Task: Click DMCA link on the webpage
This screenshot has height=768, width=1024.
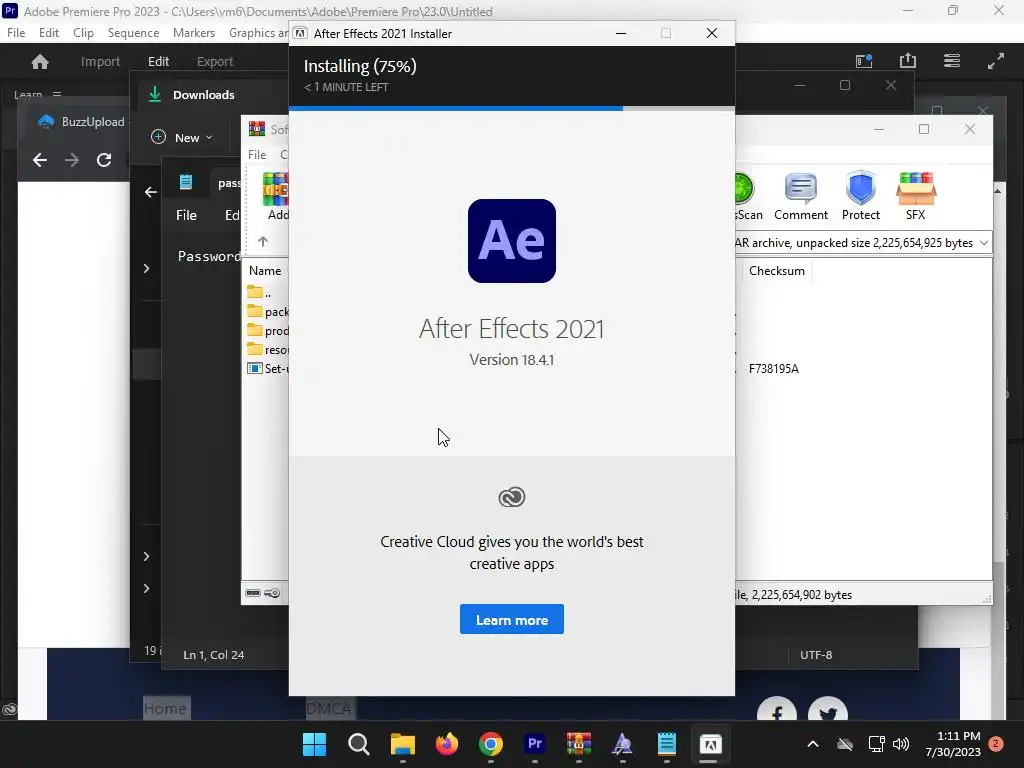Action: [328, 709]
